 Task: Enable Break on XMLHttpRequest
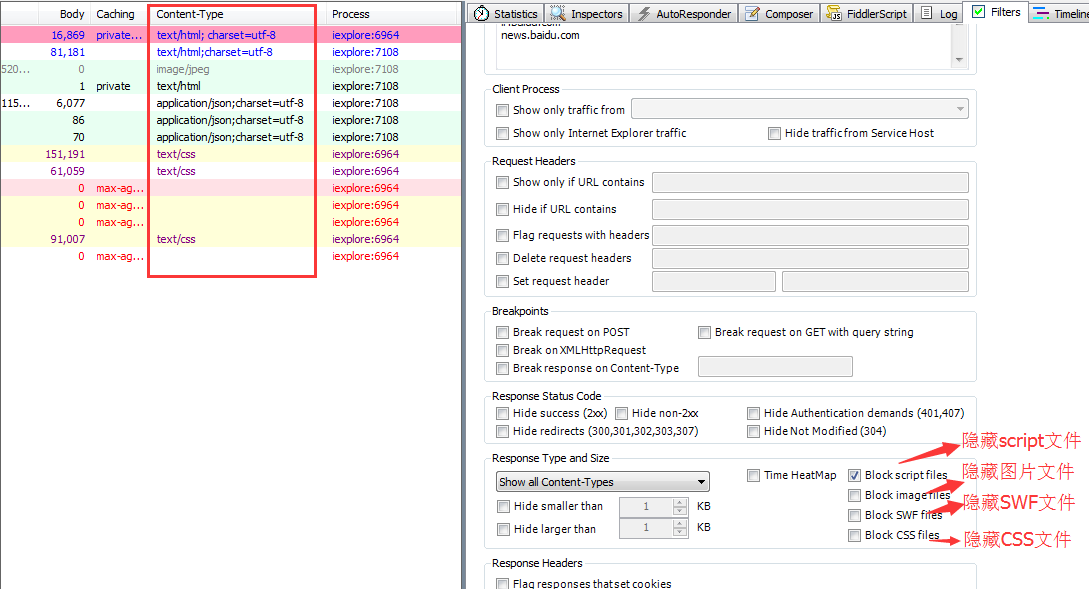point(502,351)
